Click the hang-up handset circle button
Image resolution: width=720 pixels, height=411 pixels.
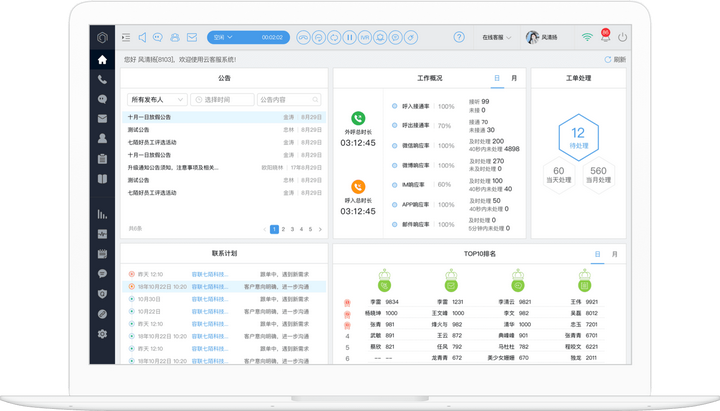tap(304, 37)
